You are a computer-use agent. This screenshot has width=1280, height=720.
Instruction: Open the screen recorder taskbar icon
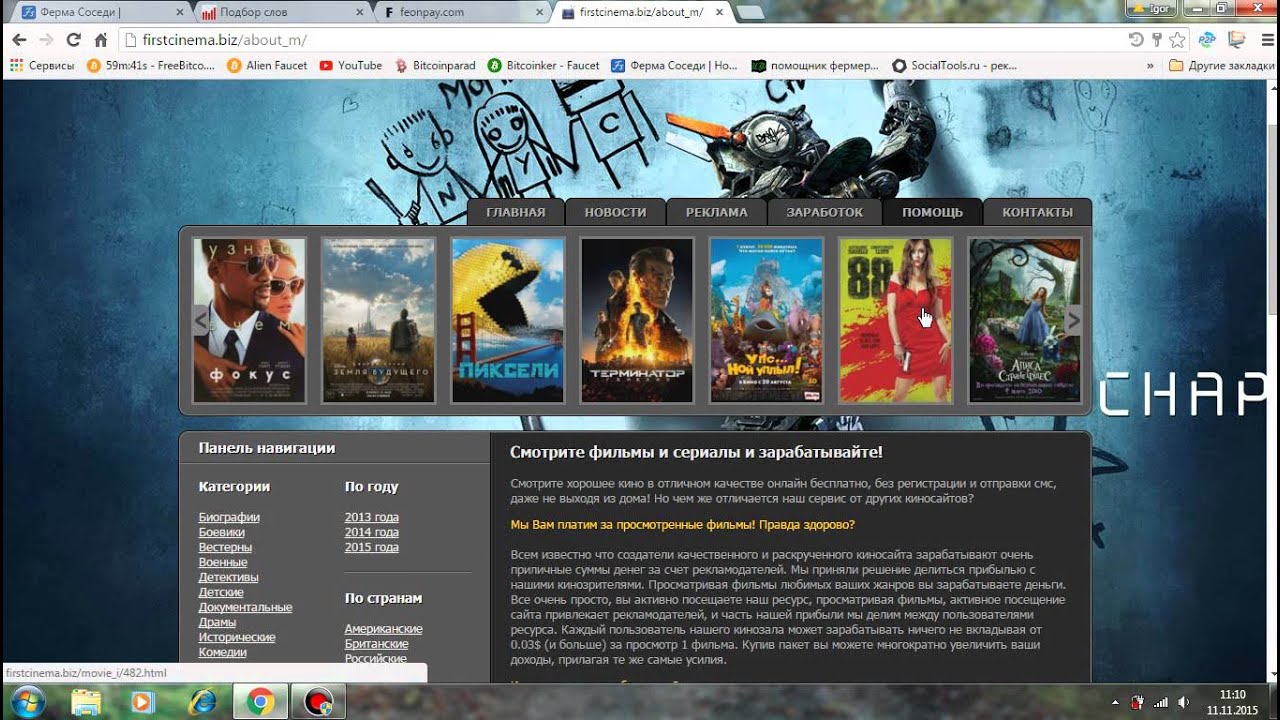(x=319, y=702)
